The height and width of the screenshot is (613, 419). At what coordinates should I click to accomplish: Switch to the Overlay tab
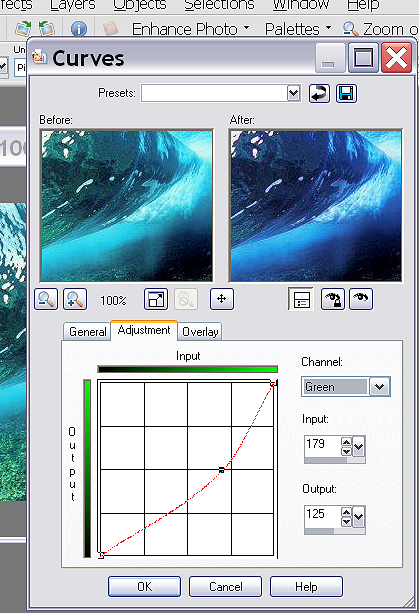tap(200, 332)
